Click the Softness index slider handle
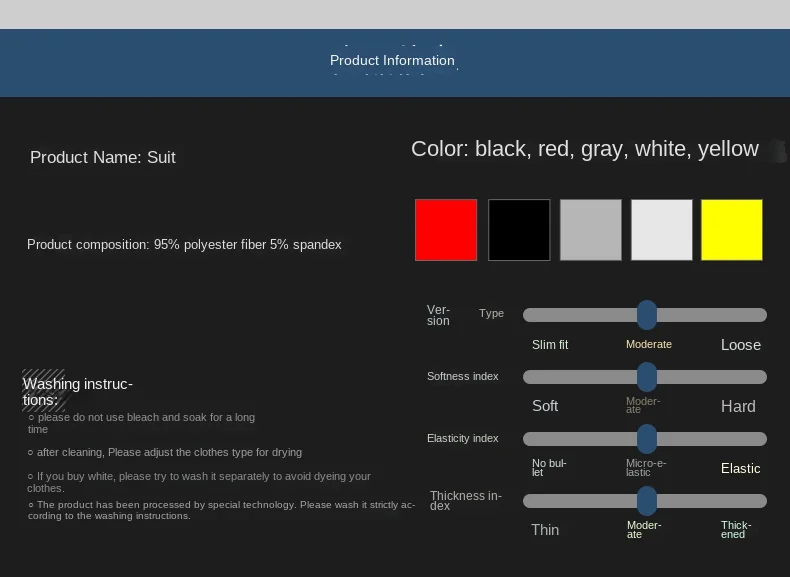The height and width of the screenshot is (577, 790). coord(647,377)
